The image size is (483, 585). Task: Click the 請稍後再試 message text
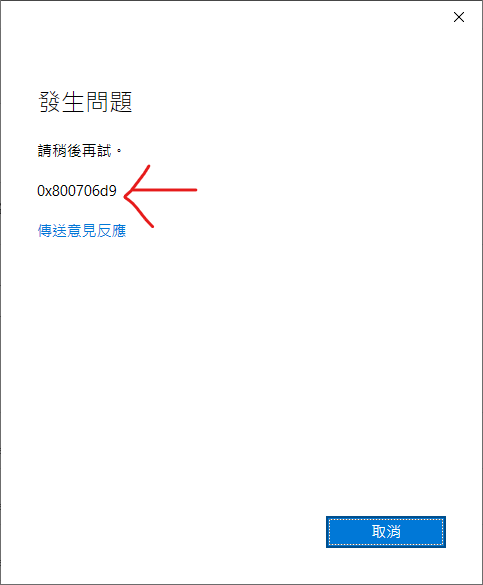coord(75,151)
